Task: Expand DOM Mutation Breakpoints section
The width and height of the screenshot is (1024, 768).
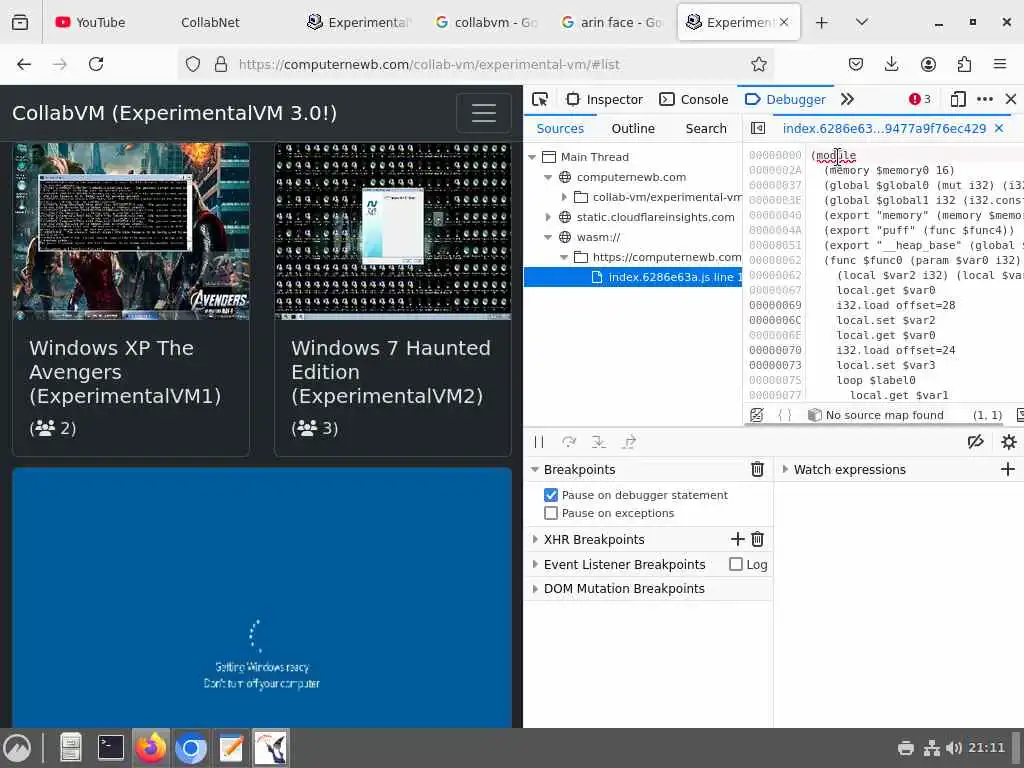Action: click(535, 589)
